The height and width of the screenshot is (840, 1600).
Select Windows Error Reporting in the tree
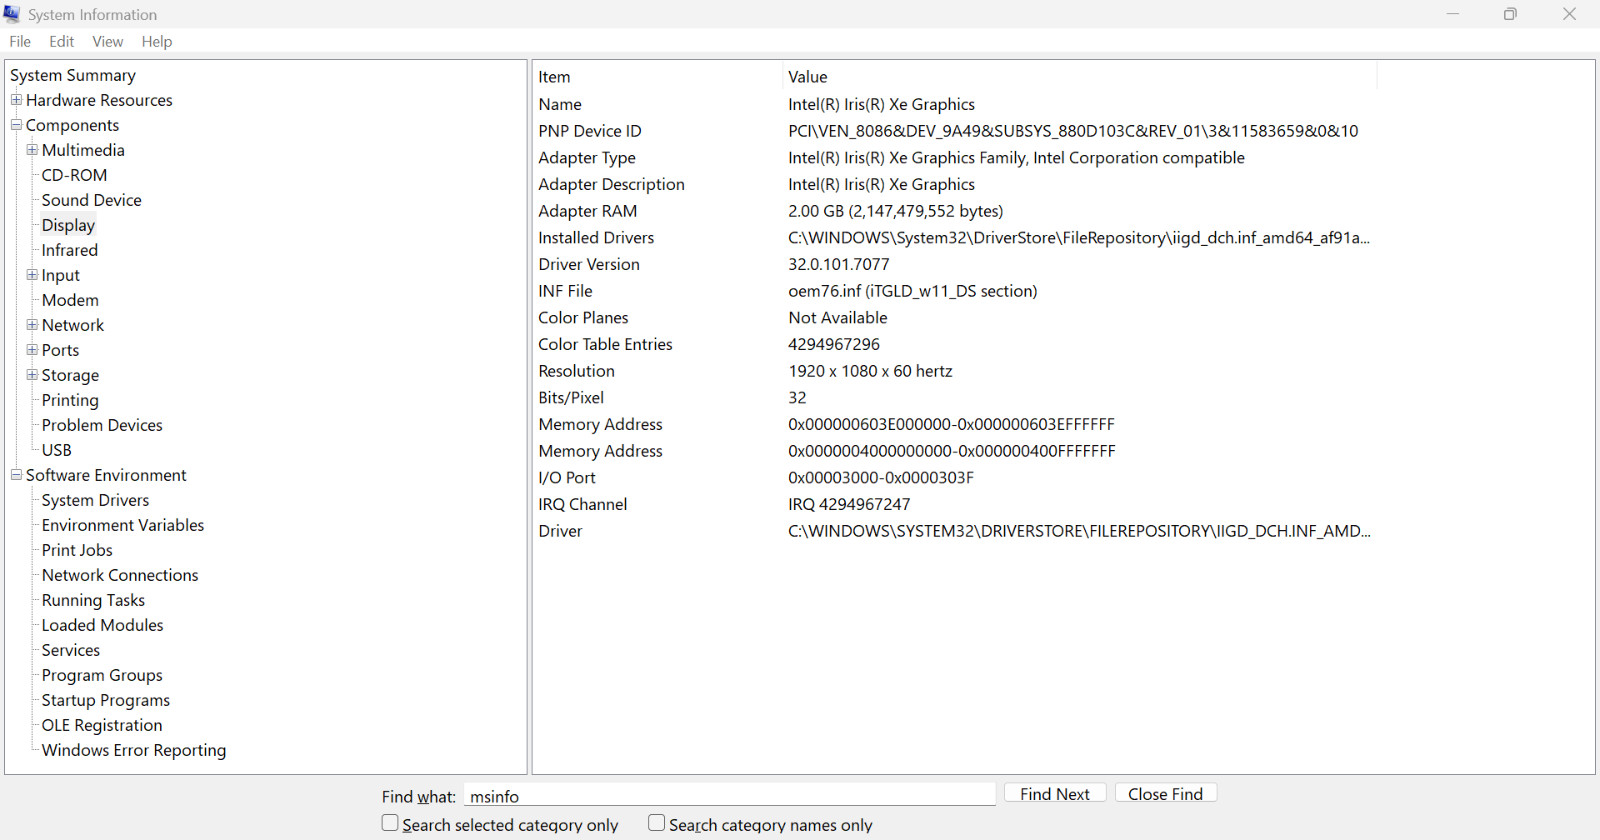coord(134,750)
